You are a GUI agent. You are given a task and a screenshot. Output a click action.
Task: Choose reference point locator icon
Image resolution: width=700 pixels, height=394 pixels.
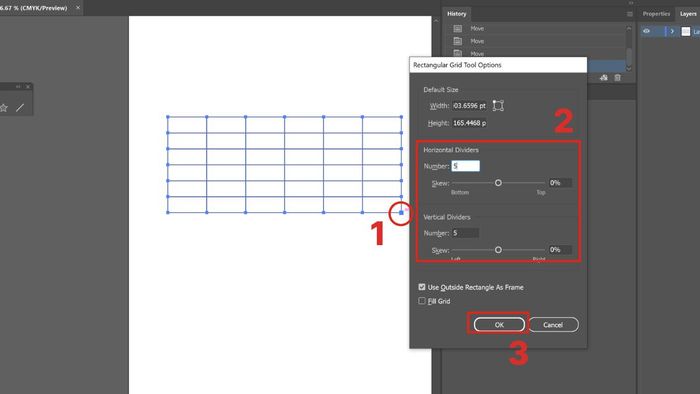pos(498,106)
